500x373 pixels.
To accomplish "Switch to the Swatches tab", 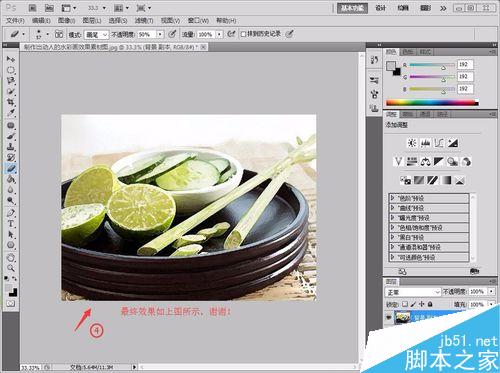I will coord(408,52).
